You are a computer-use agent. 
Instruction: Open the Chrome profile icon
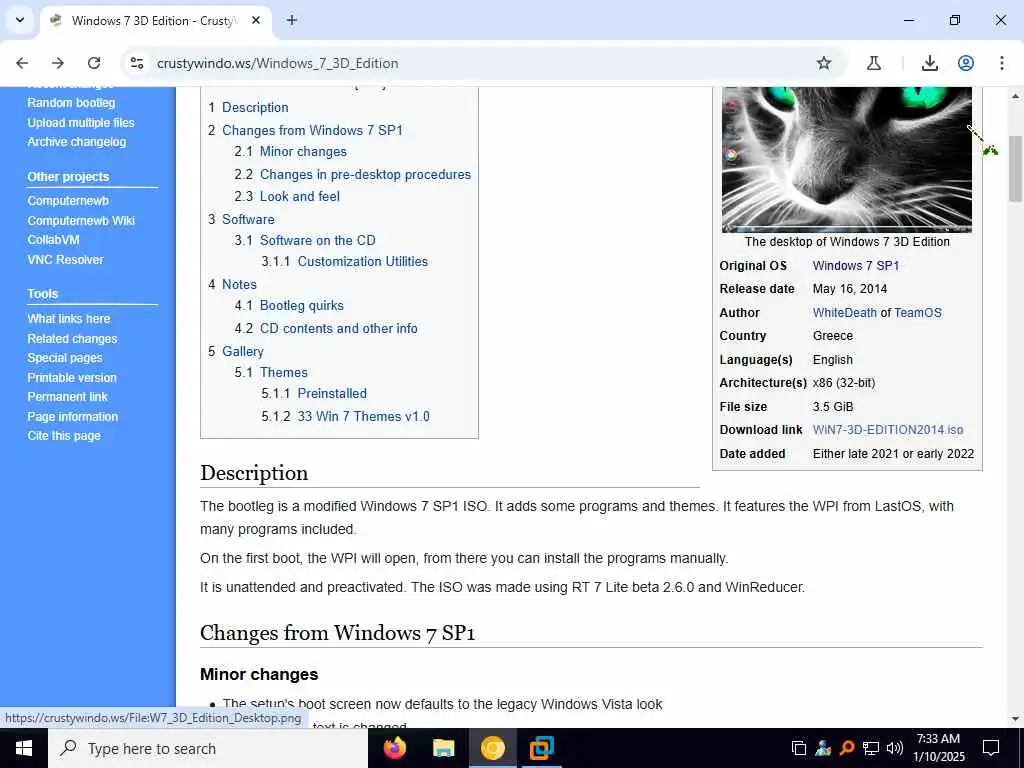point(966,63)
